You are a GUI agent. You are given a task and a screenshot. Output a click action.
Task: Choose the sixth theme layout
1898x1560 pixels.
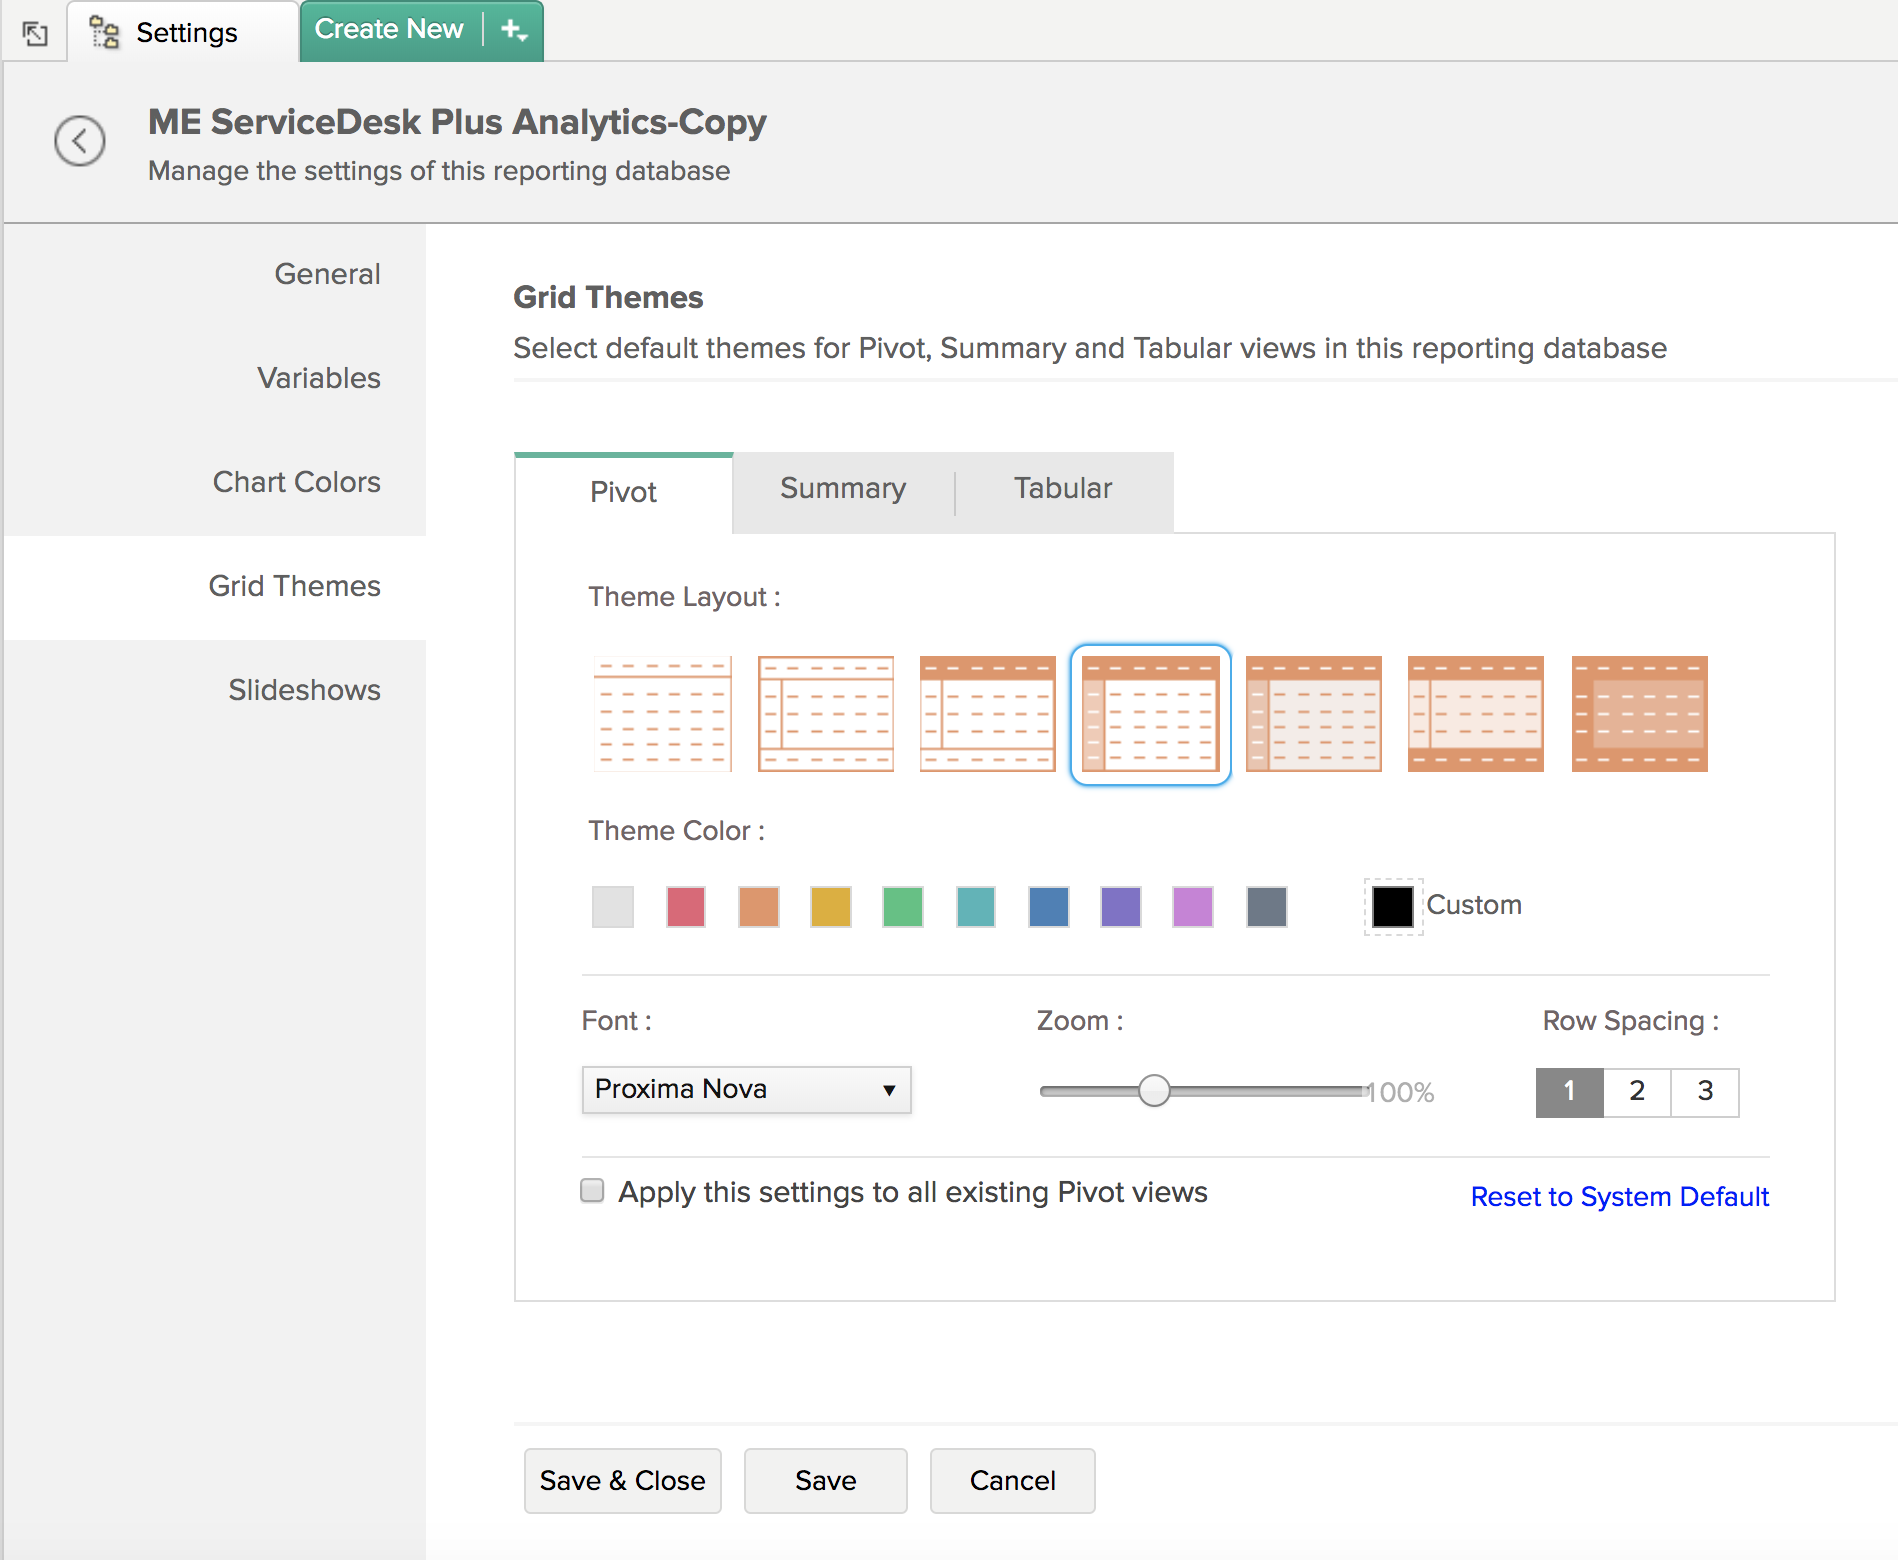tap(1476, 714)
